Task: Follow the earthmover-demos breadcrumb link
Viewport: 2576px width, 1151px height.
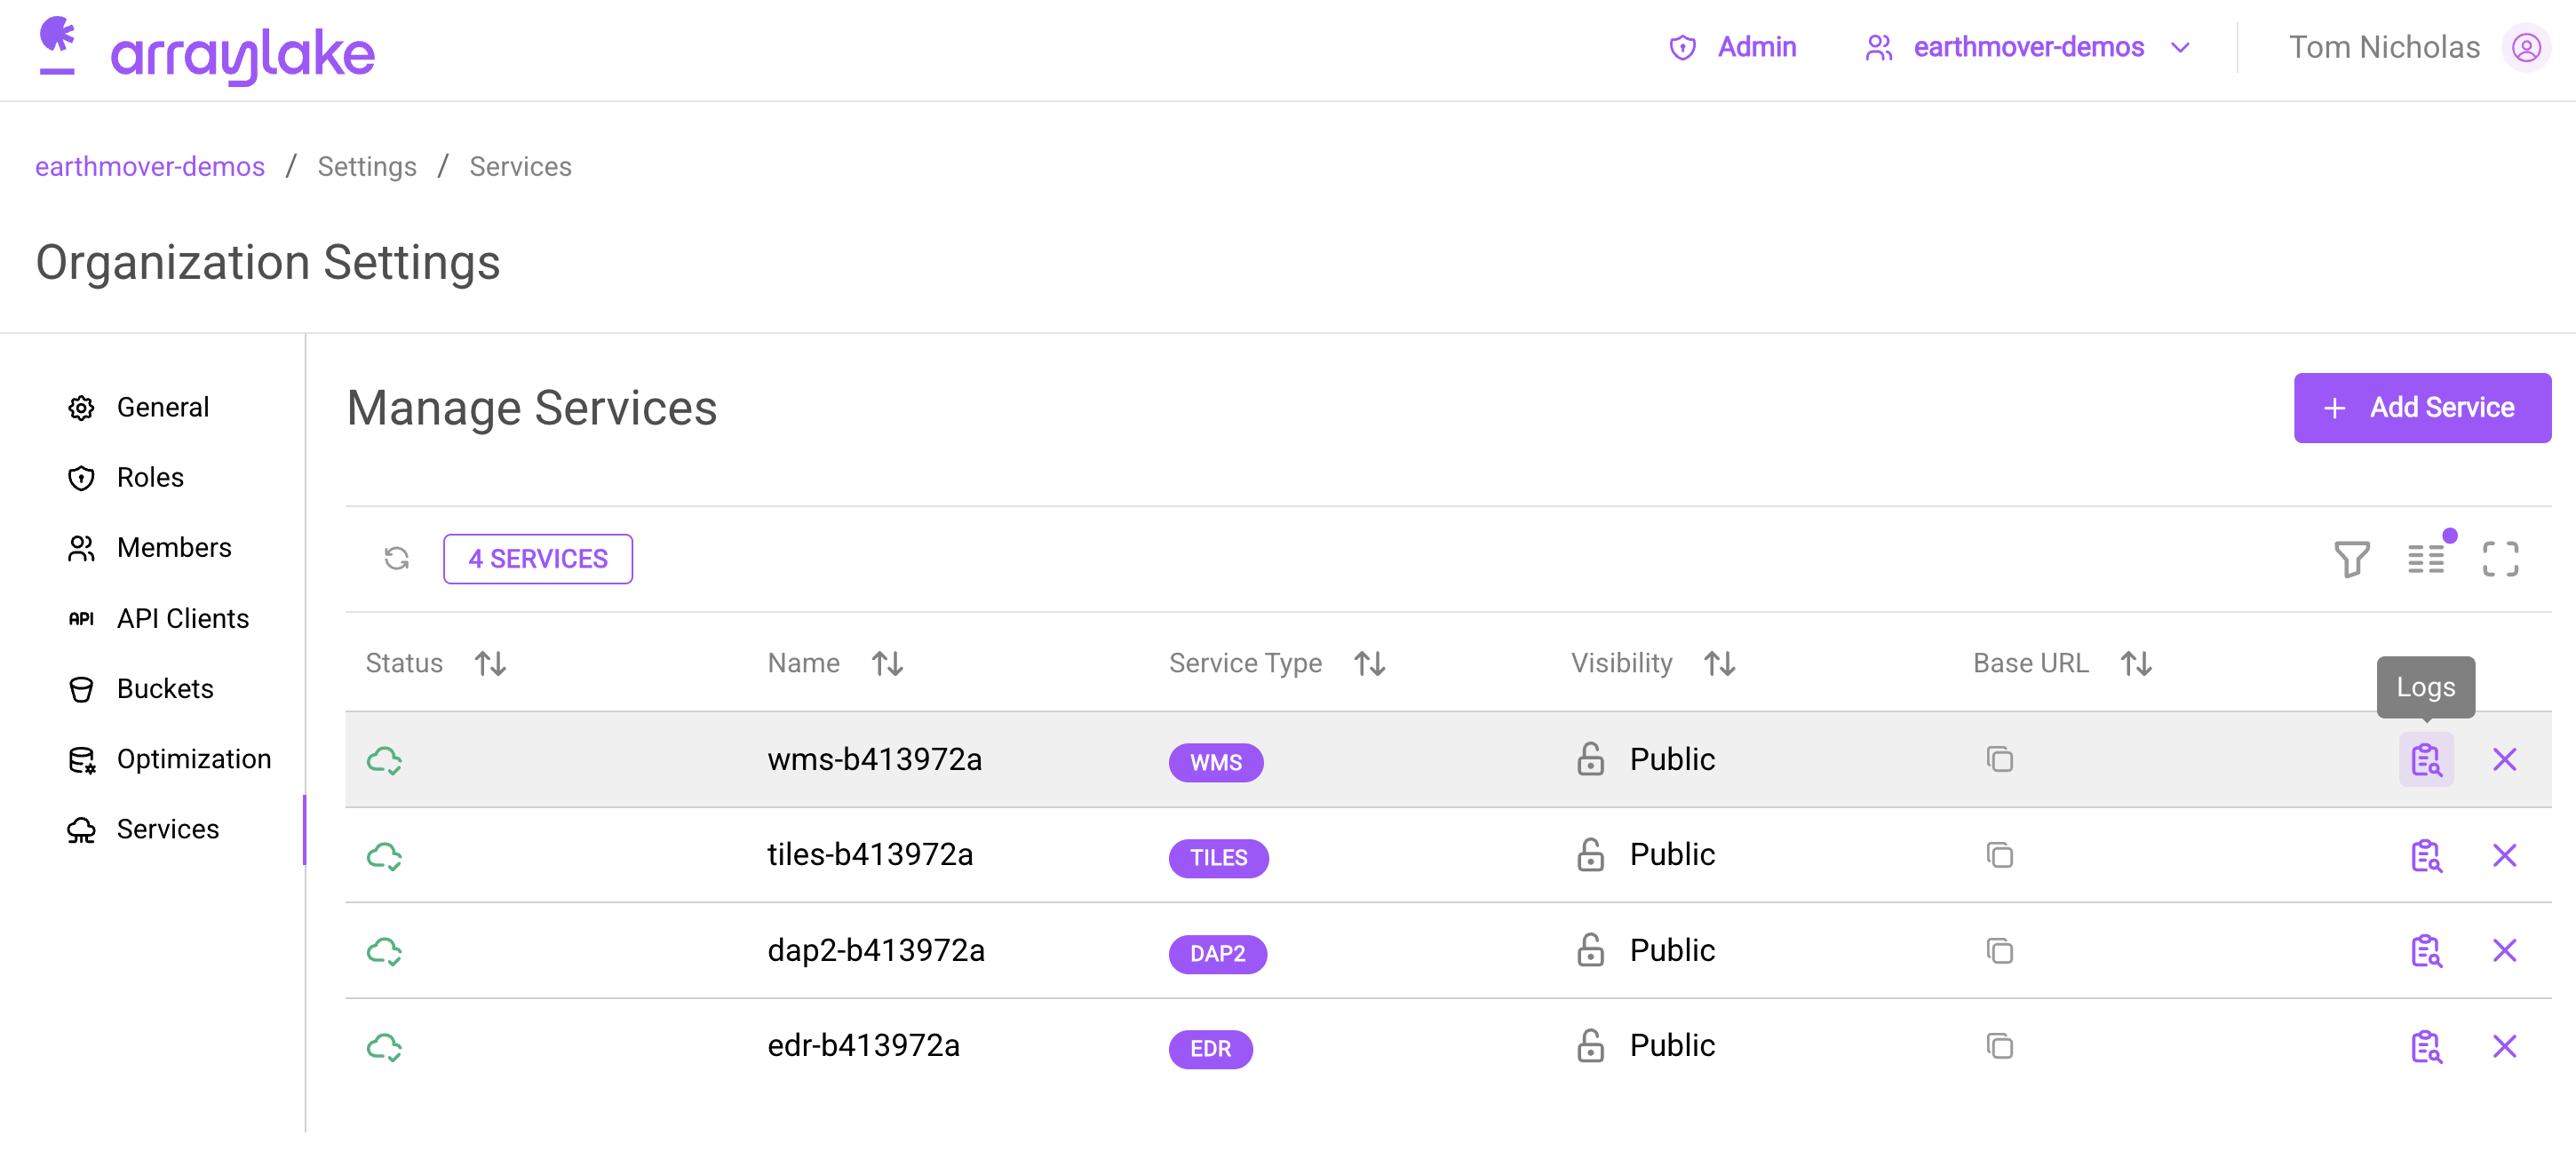Action: click(x=150, y=166)
